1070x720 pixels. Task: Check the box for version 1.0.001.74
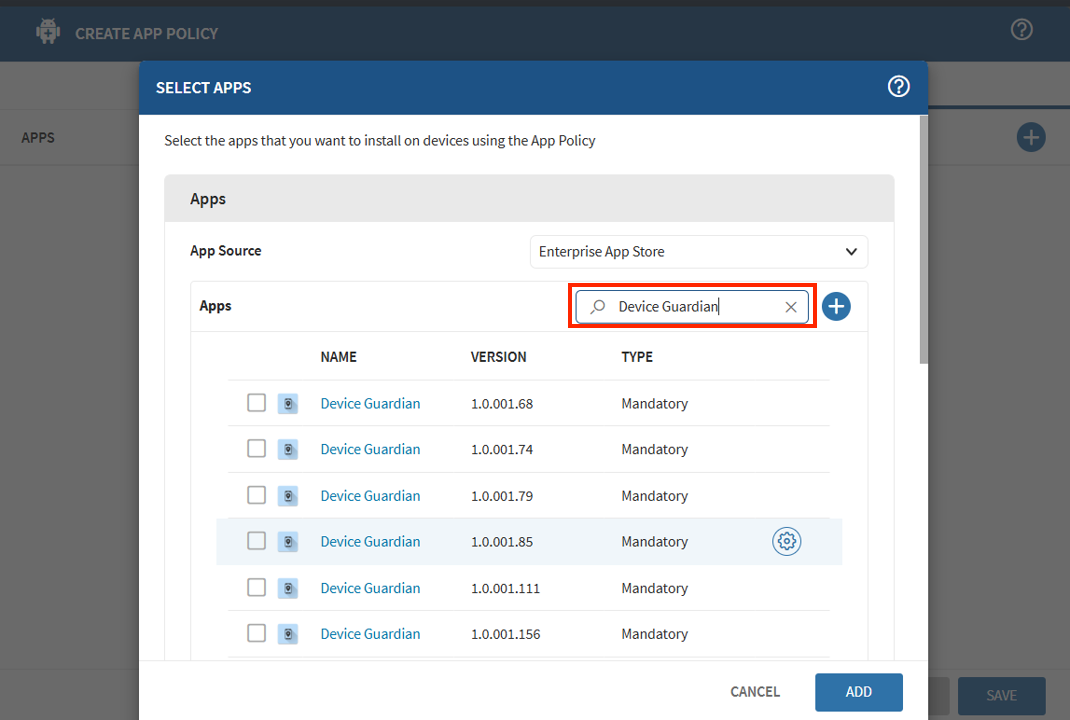coord(257,448)
